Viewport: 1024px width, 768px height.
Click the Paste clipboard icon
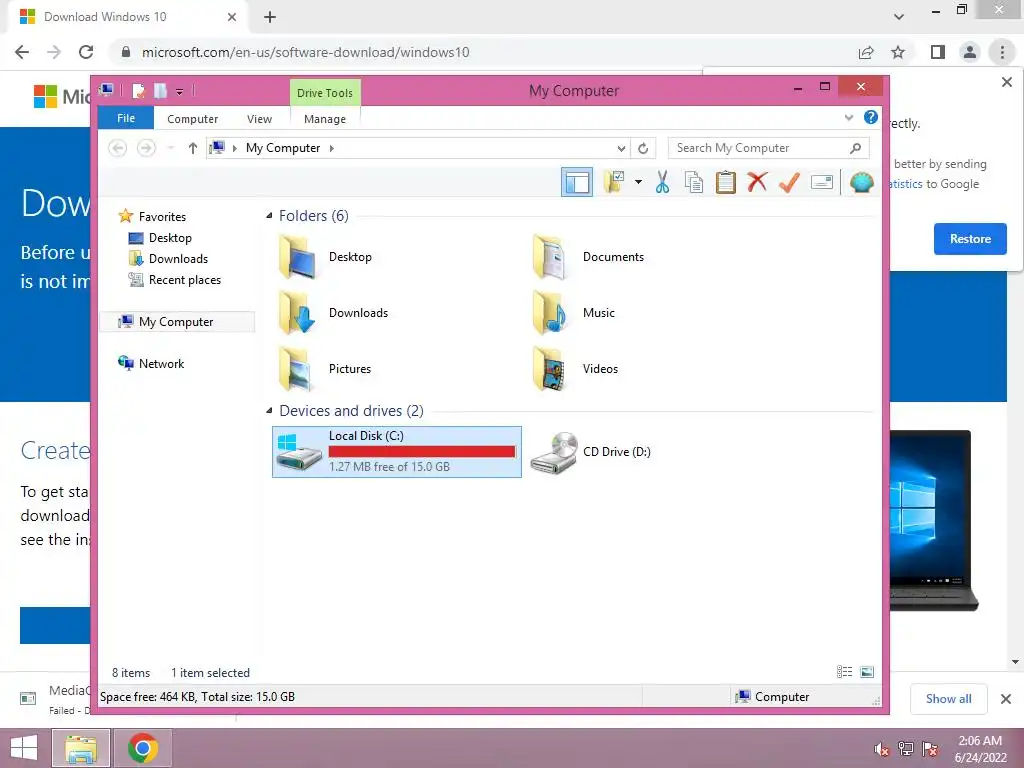[726, 182]
